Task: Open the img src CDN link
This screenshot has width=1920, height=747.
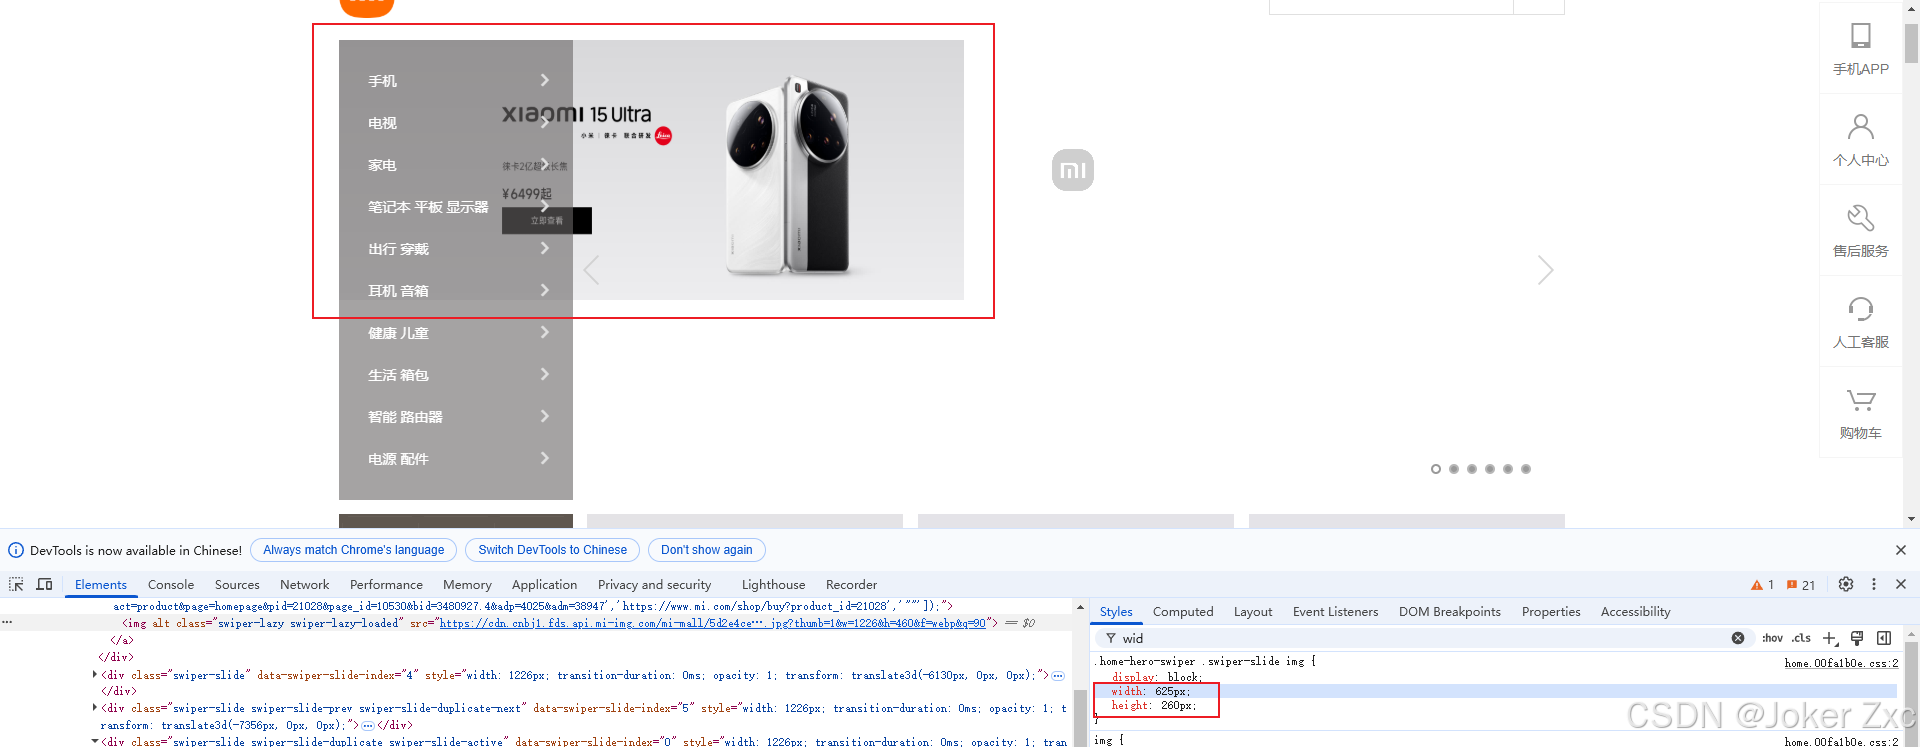Action: pyautogui.click(x=713, y=623)
